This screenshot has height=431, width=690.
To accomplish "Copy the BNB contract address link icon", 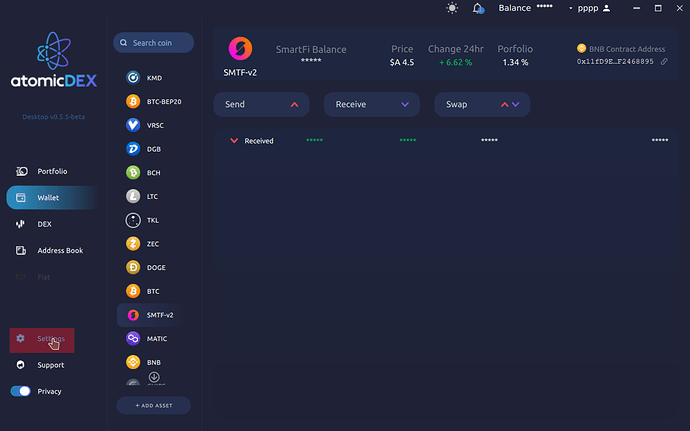I will pyautogui.click(x=664, y=62).
